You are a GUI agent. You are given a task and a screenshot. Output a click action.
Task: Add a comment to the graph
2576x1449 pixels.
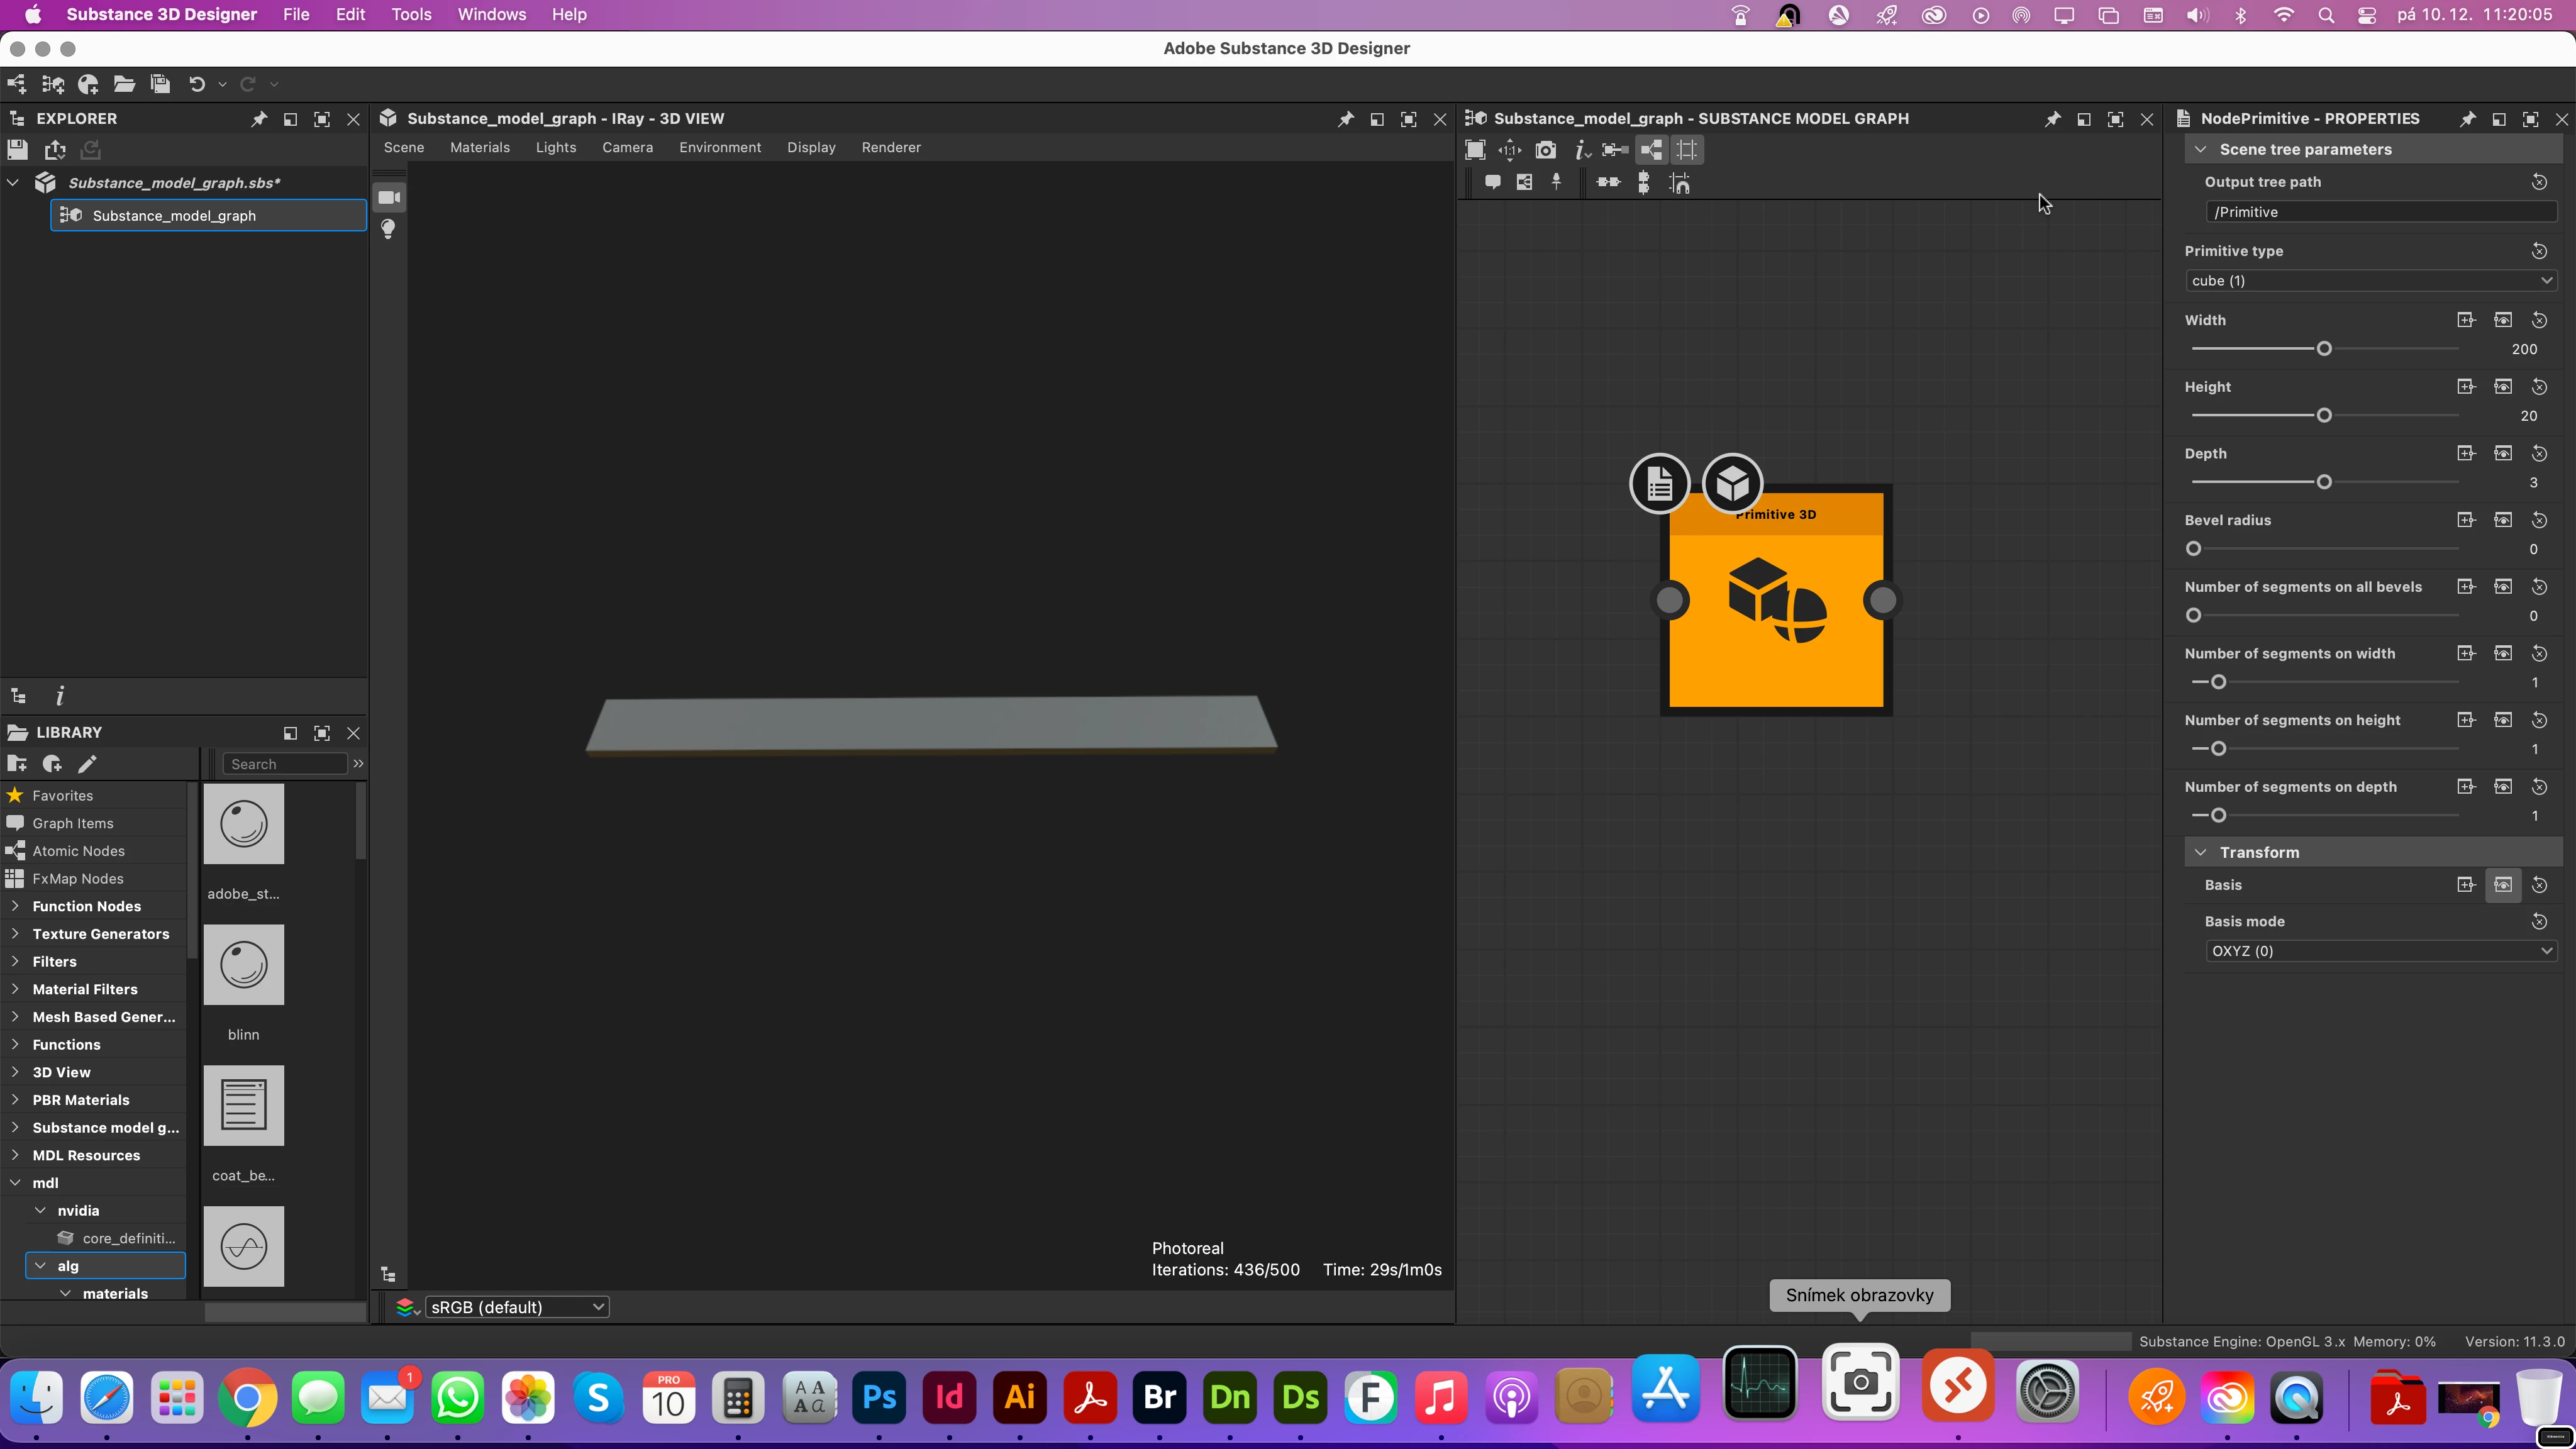coord(1492,182)
